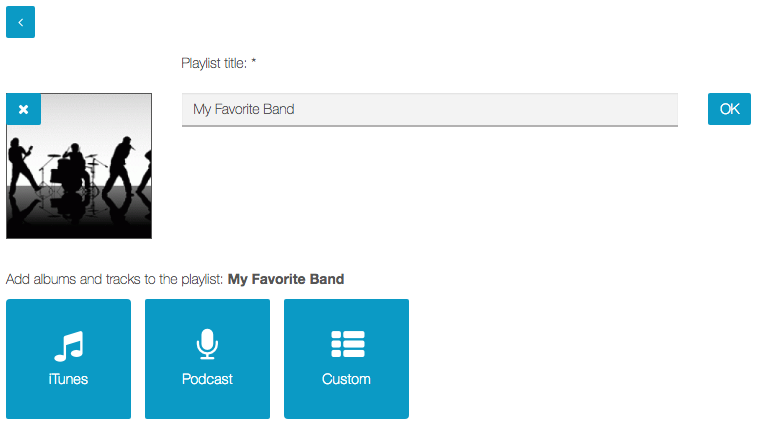The height and width of the screenshot is (427, 780).
Task: Click the music note icon for iTunes
Action: 68,346
